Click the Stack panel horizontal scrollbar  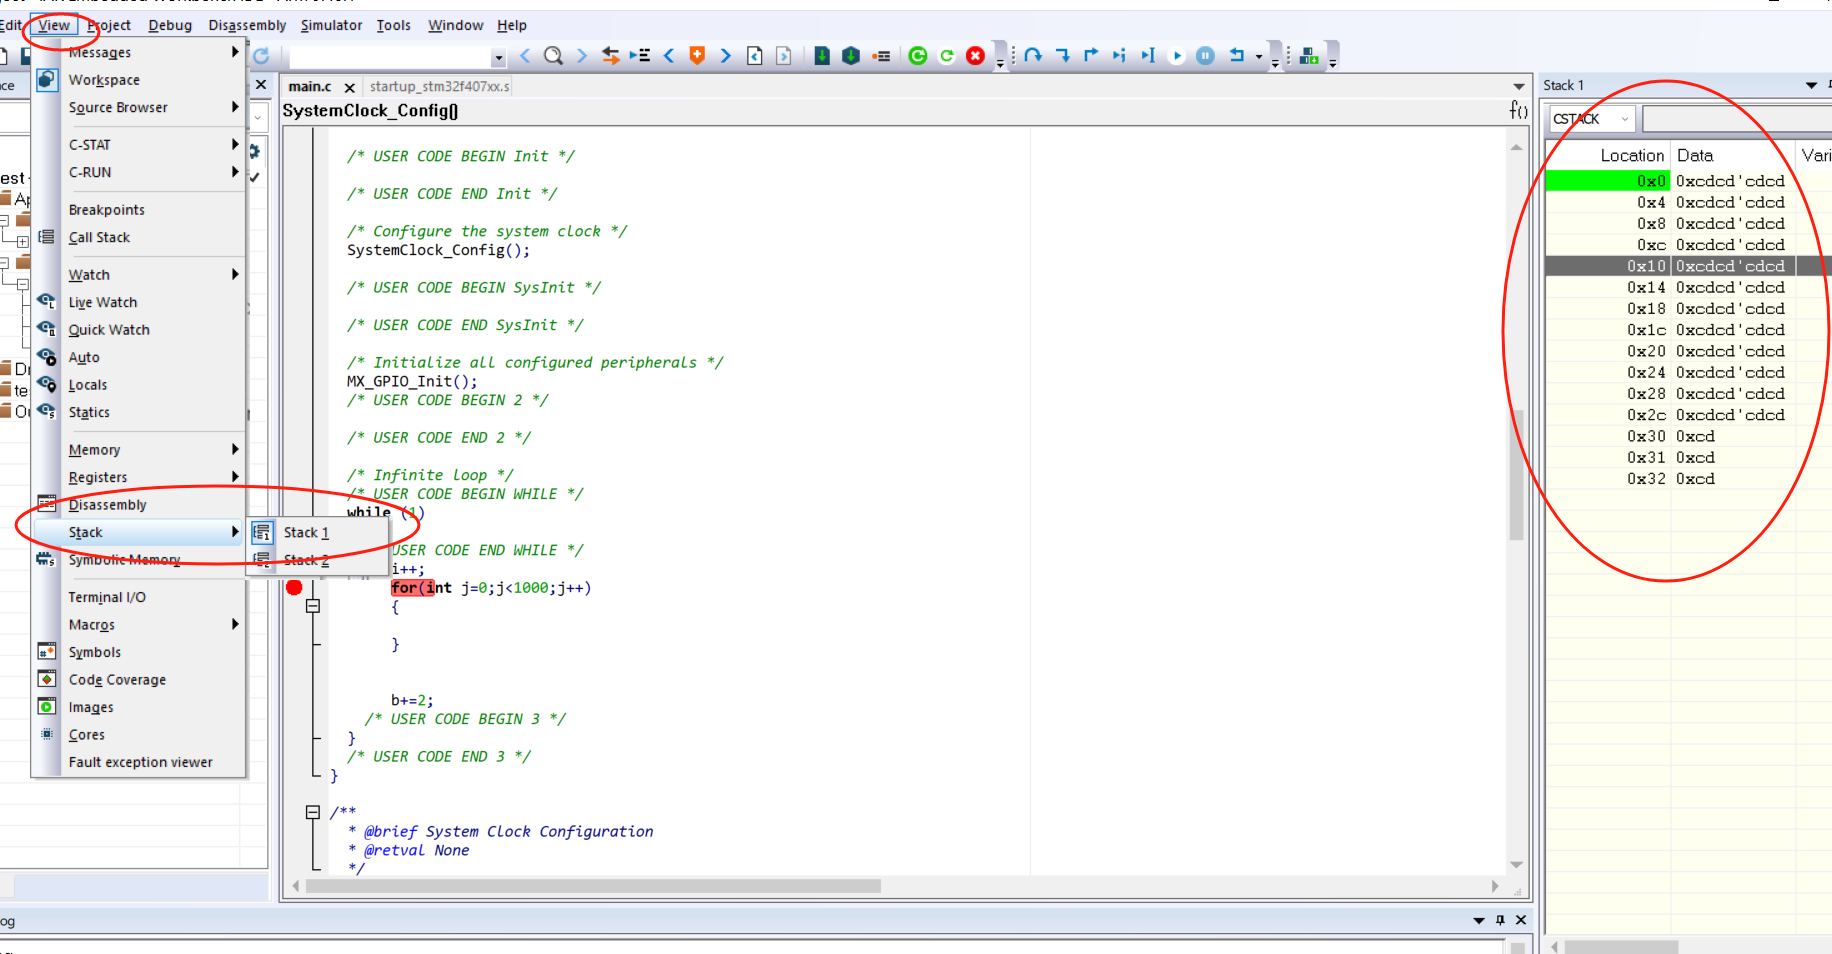click(1621, 946)
